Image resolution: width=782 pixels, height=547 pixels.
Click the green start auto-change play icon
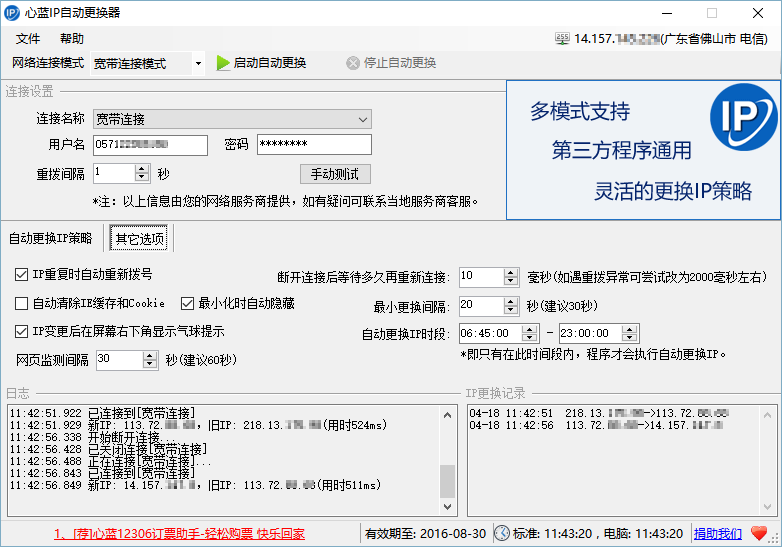tap(223, 63)
